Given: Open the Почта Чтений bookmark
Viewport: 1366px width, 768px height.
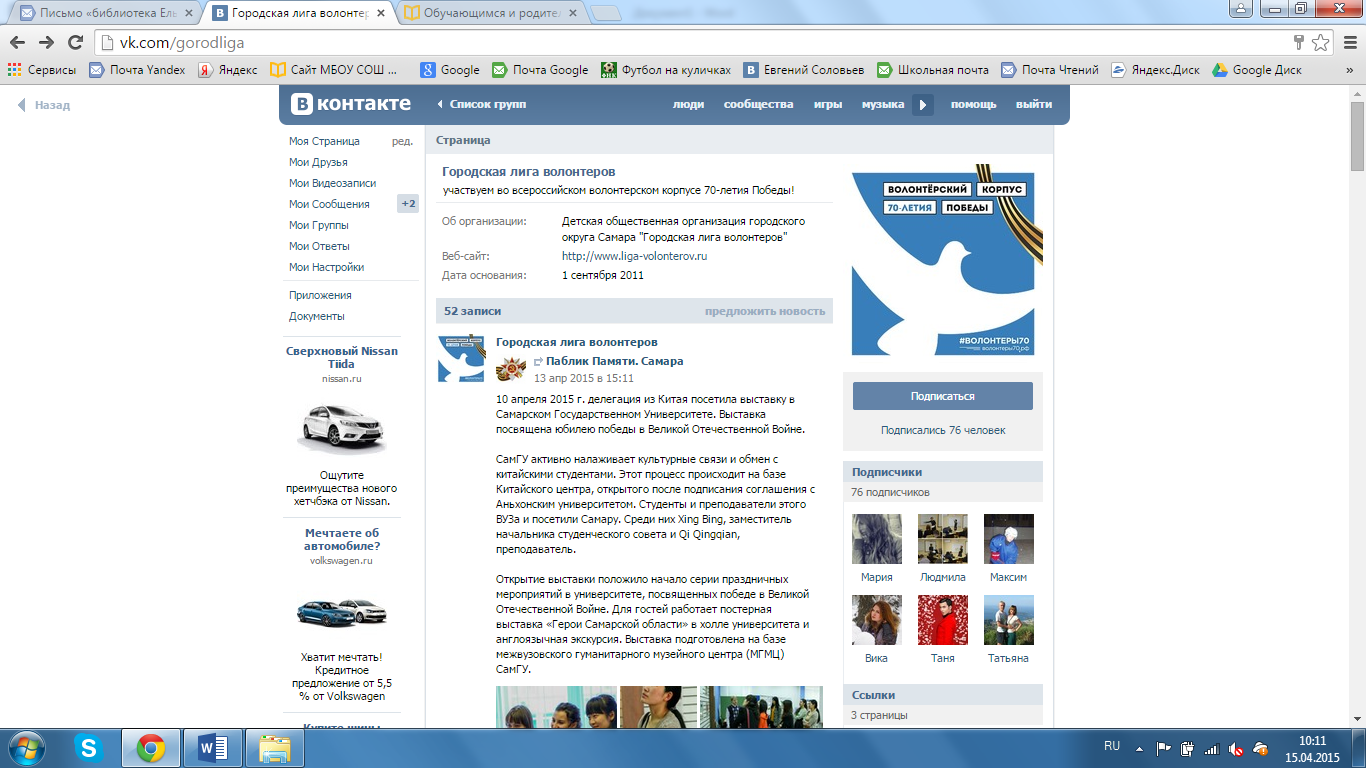Looking at the screenshot, I should (x=1050, y=70).
